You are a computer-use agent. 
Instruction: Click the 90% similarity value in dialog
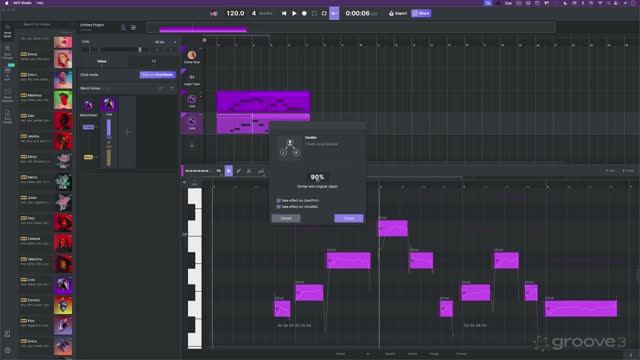pos(317,177)
